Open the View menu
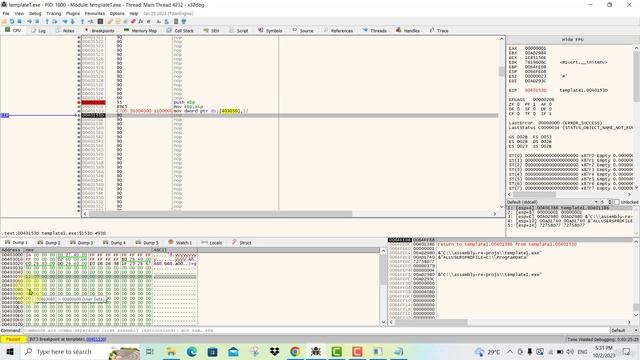The width and height of the screenshot is (640, 360). click(x=19, y=13)
